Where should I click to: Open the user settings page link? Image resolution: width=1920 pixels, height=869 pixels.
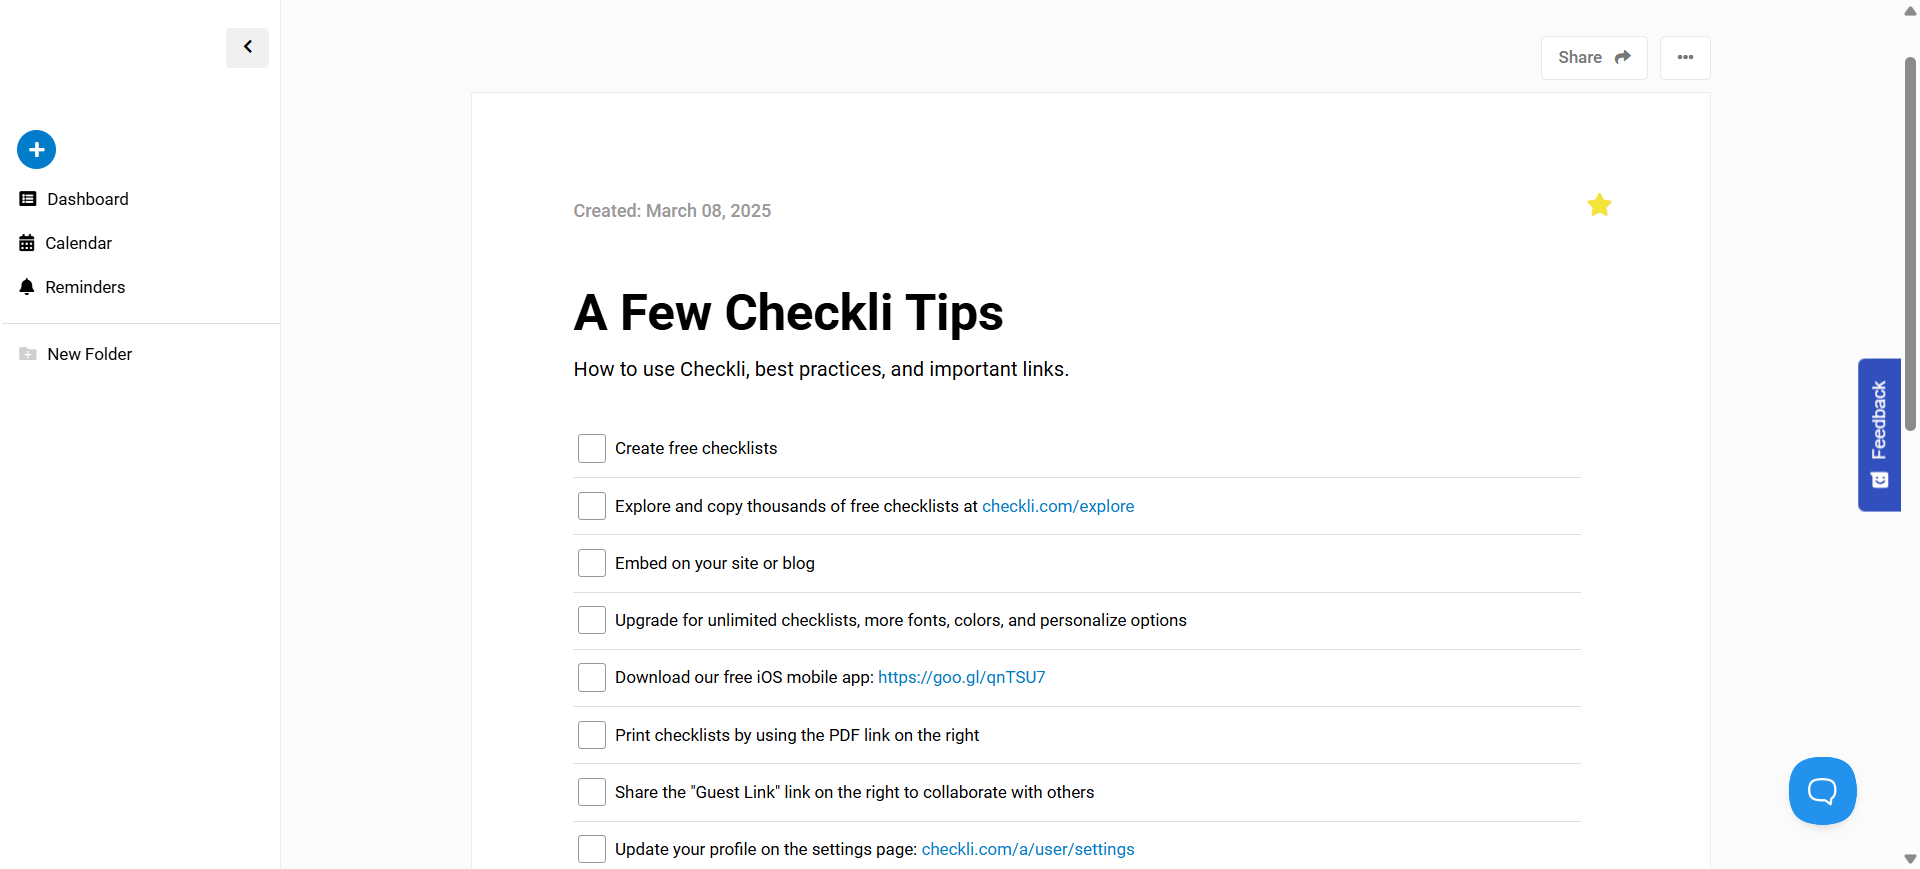coord(1027,849)
